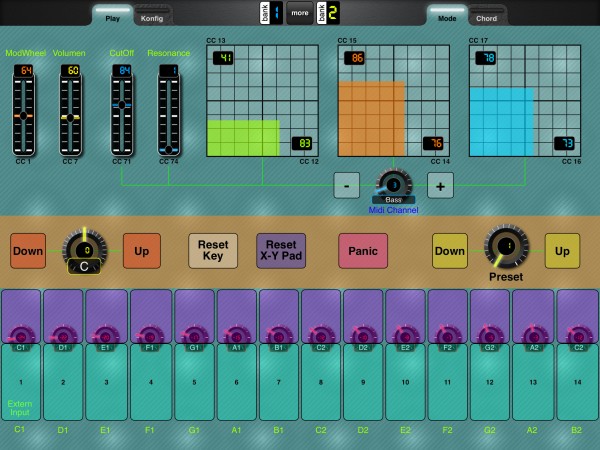Click the purple knob above pad 14
600x450 pixels.
pyautogui.click(x=578, y=336)
